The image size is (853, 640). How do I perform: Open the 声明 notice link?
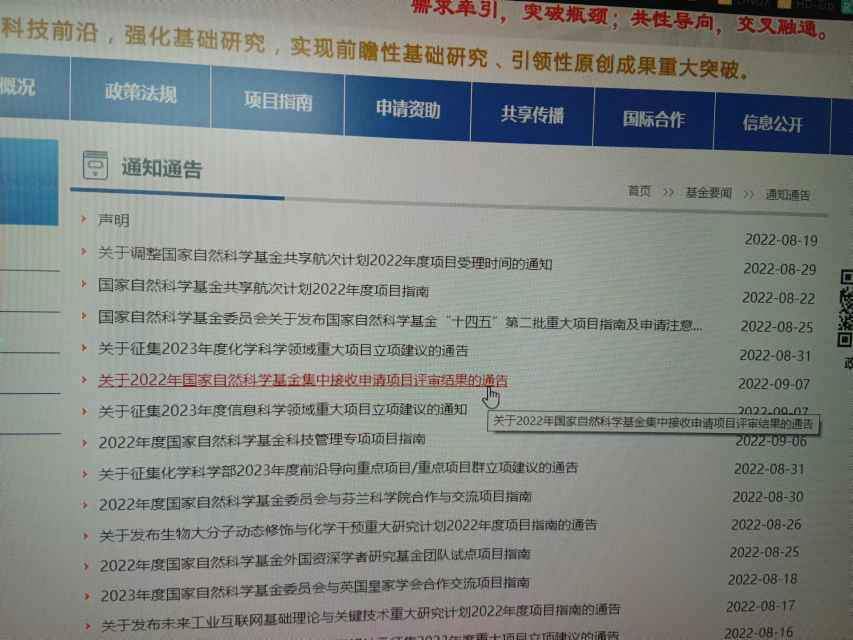113,220
